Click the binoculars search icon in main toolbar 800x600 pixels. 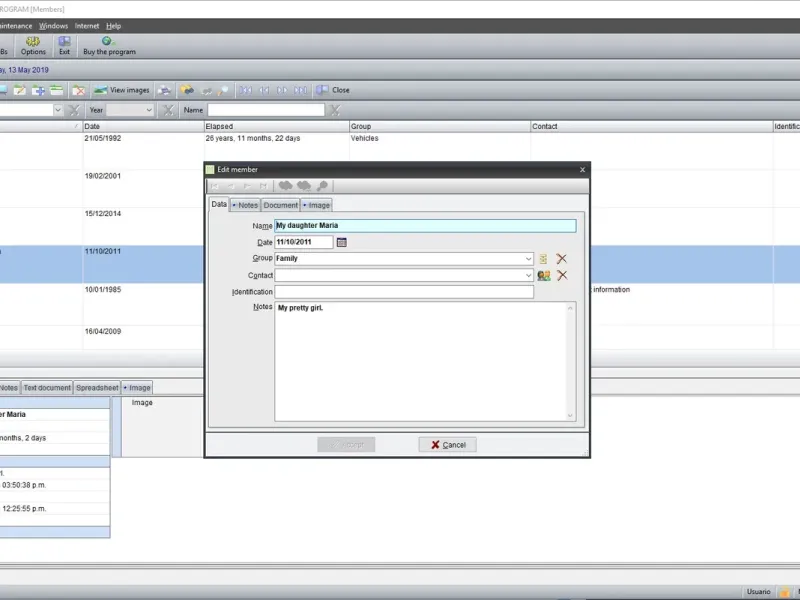click(x=187, y=90)
